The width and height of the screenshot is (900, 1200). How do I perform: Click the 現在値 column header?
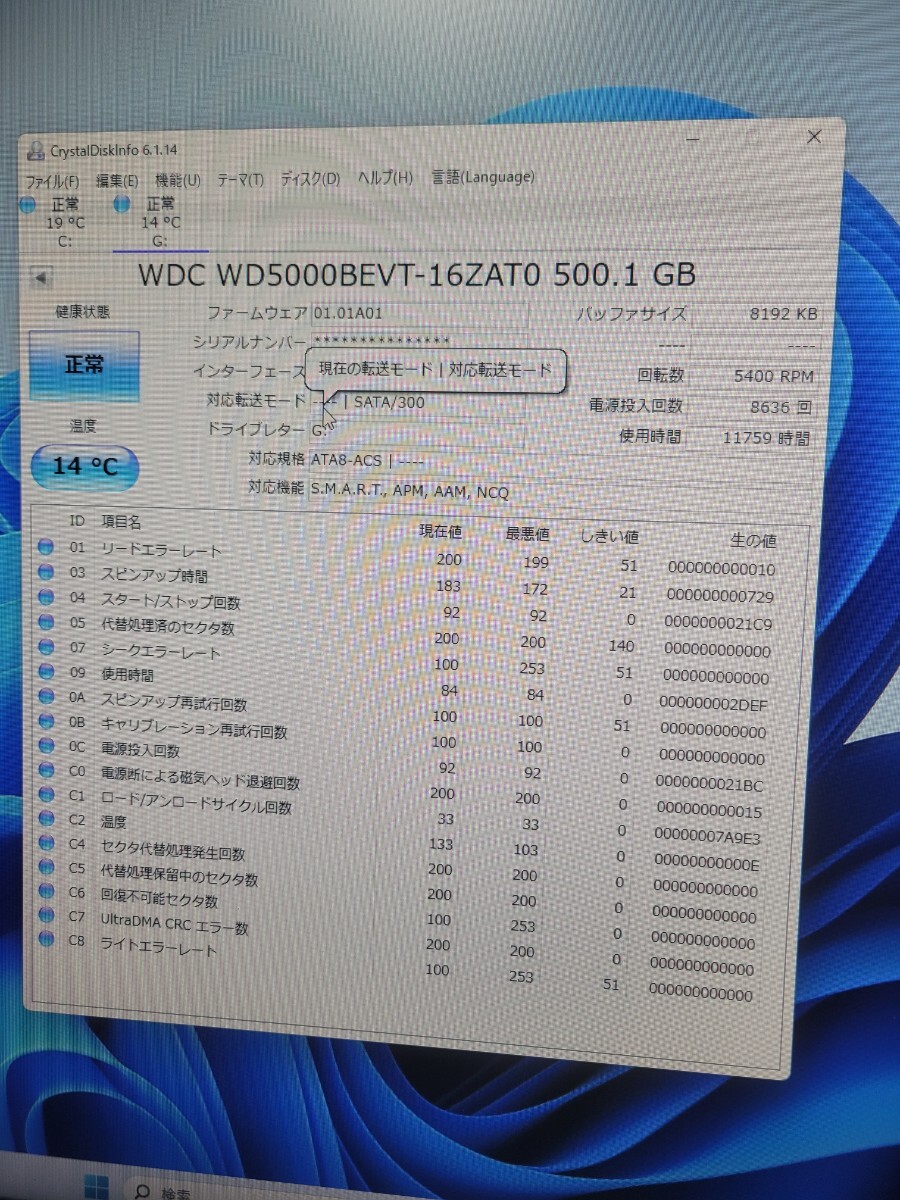(438, 531)
